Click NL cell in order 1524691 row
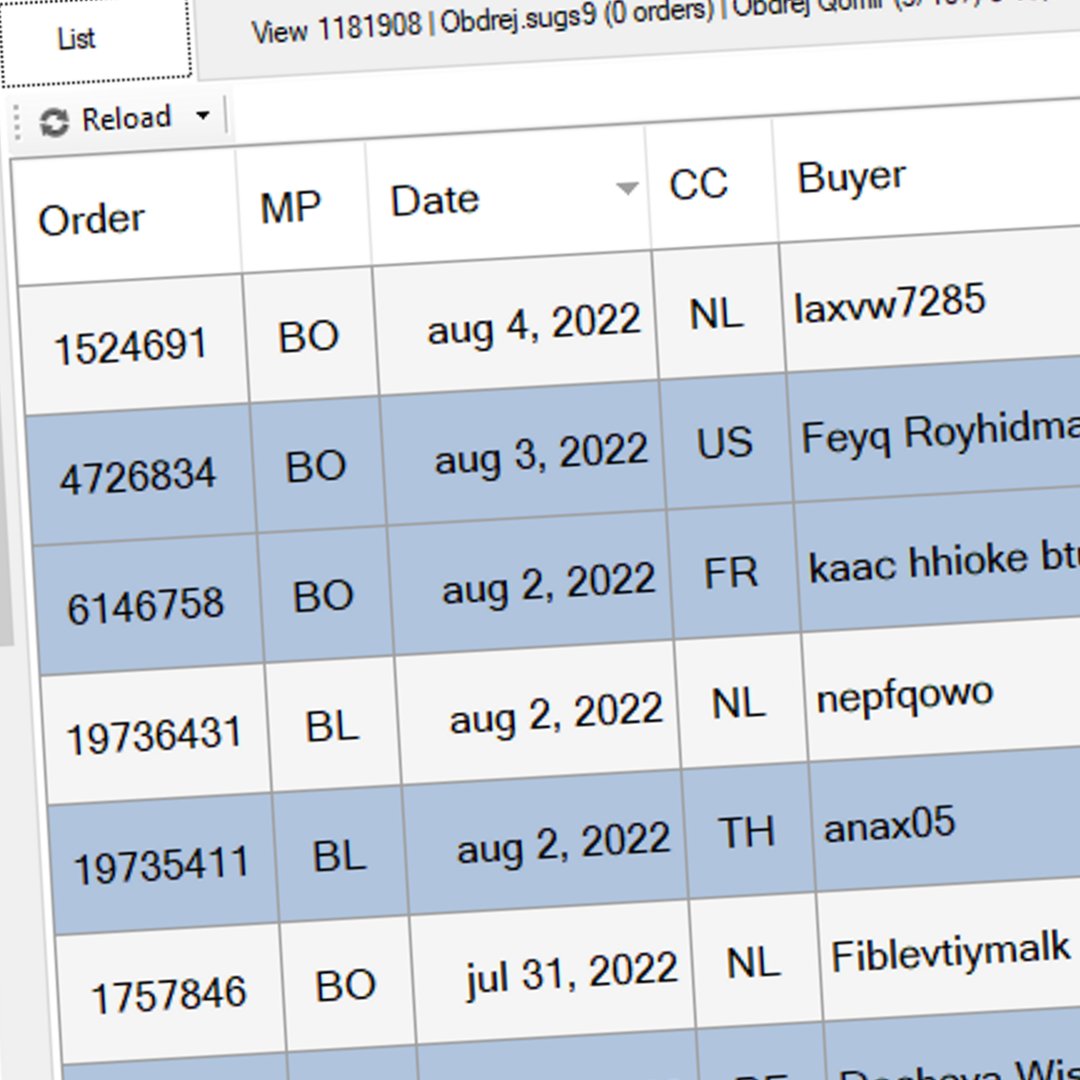Screen dimensions: 1080x1080 pos(716,314)
